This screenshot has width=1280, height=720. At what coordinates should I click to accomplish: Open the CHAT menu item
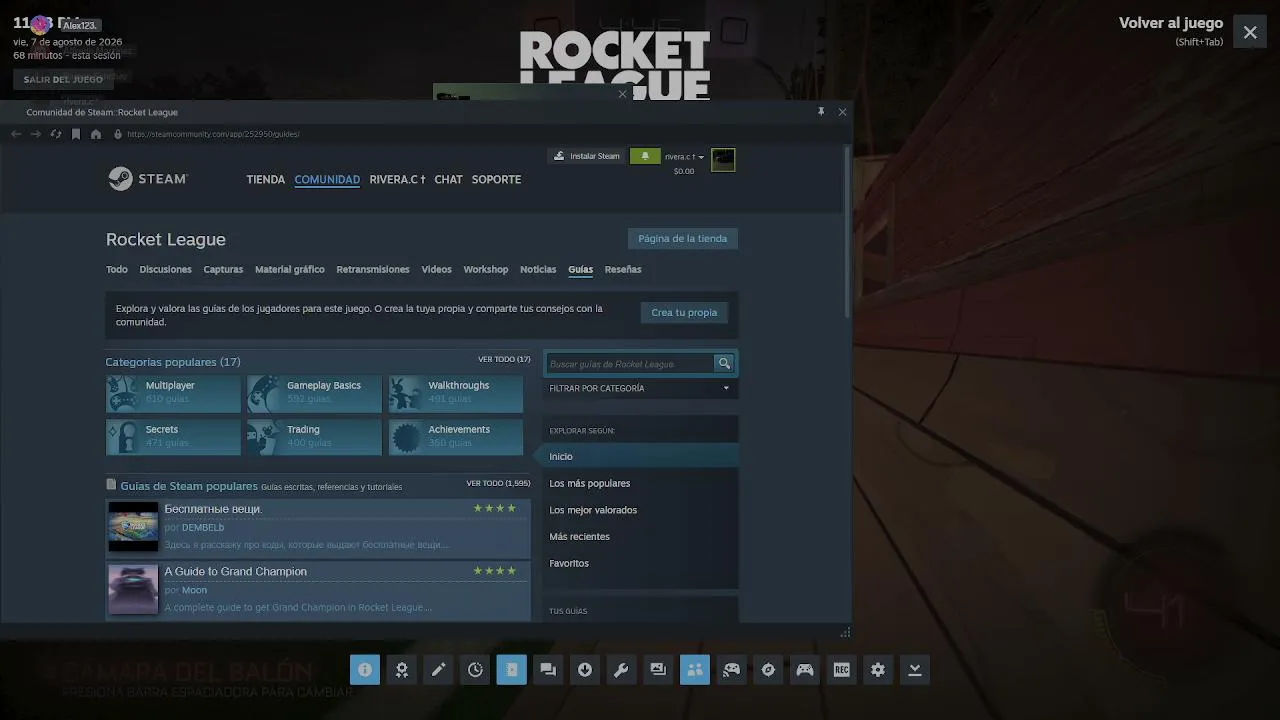[448, 180]
